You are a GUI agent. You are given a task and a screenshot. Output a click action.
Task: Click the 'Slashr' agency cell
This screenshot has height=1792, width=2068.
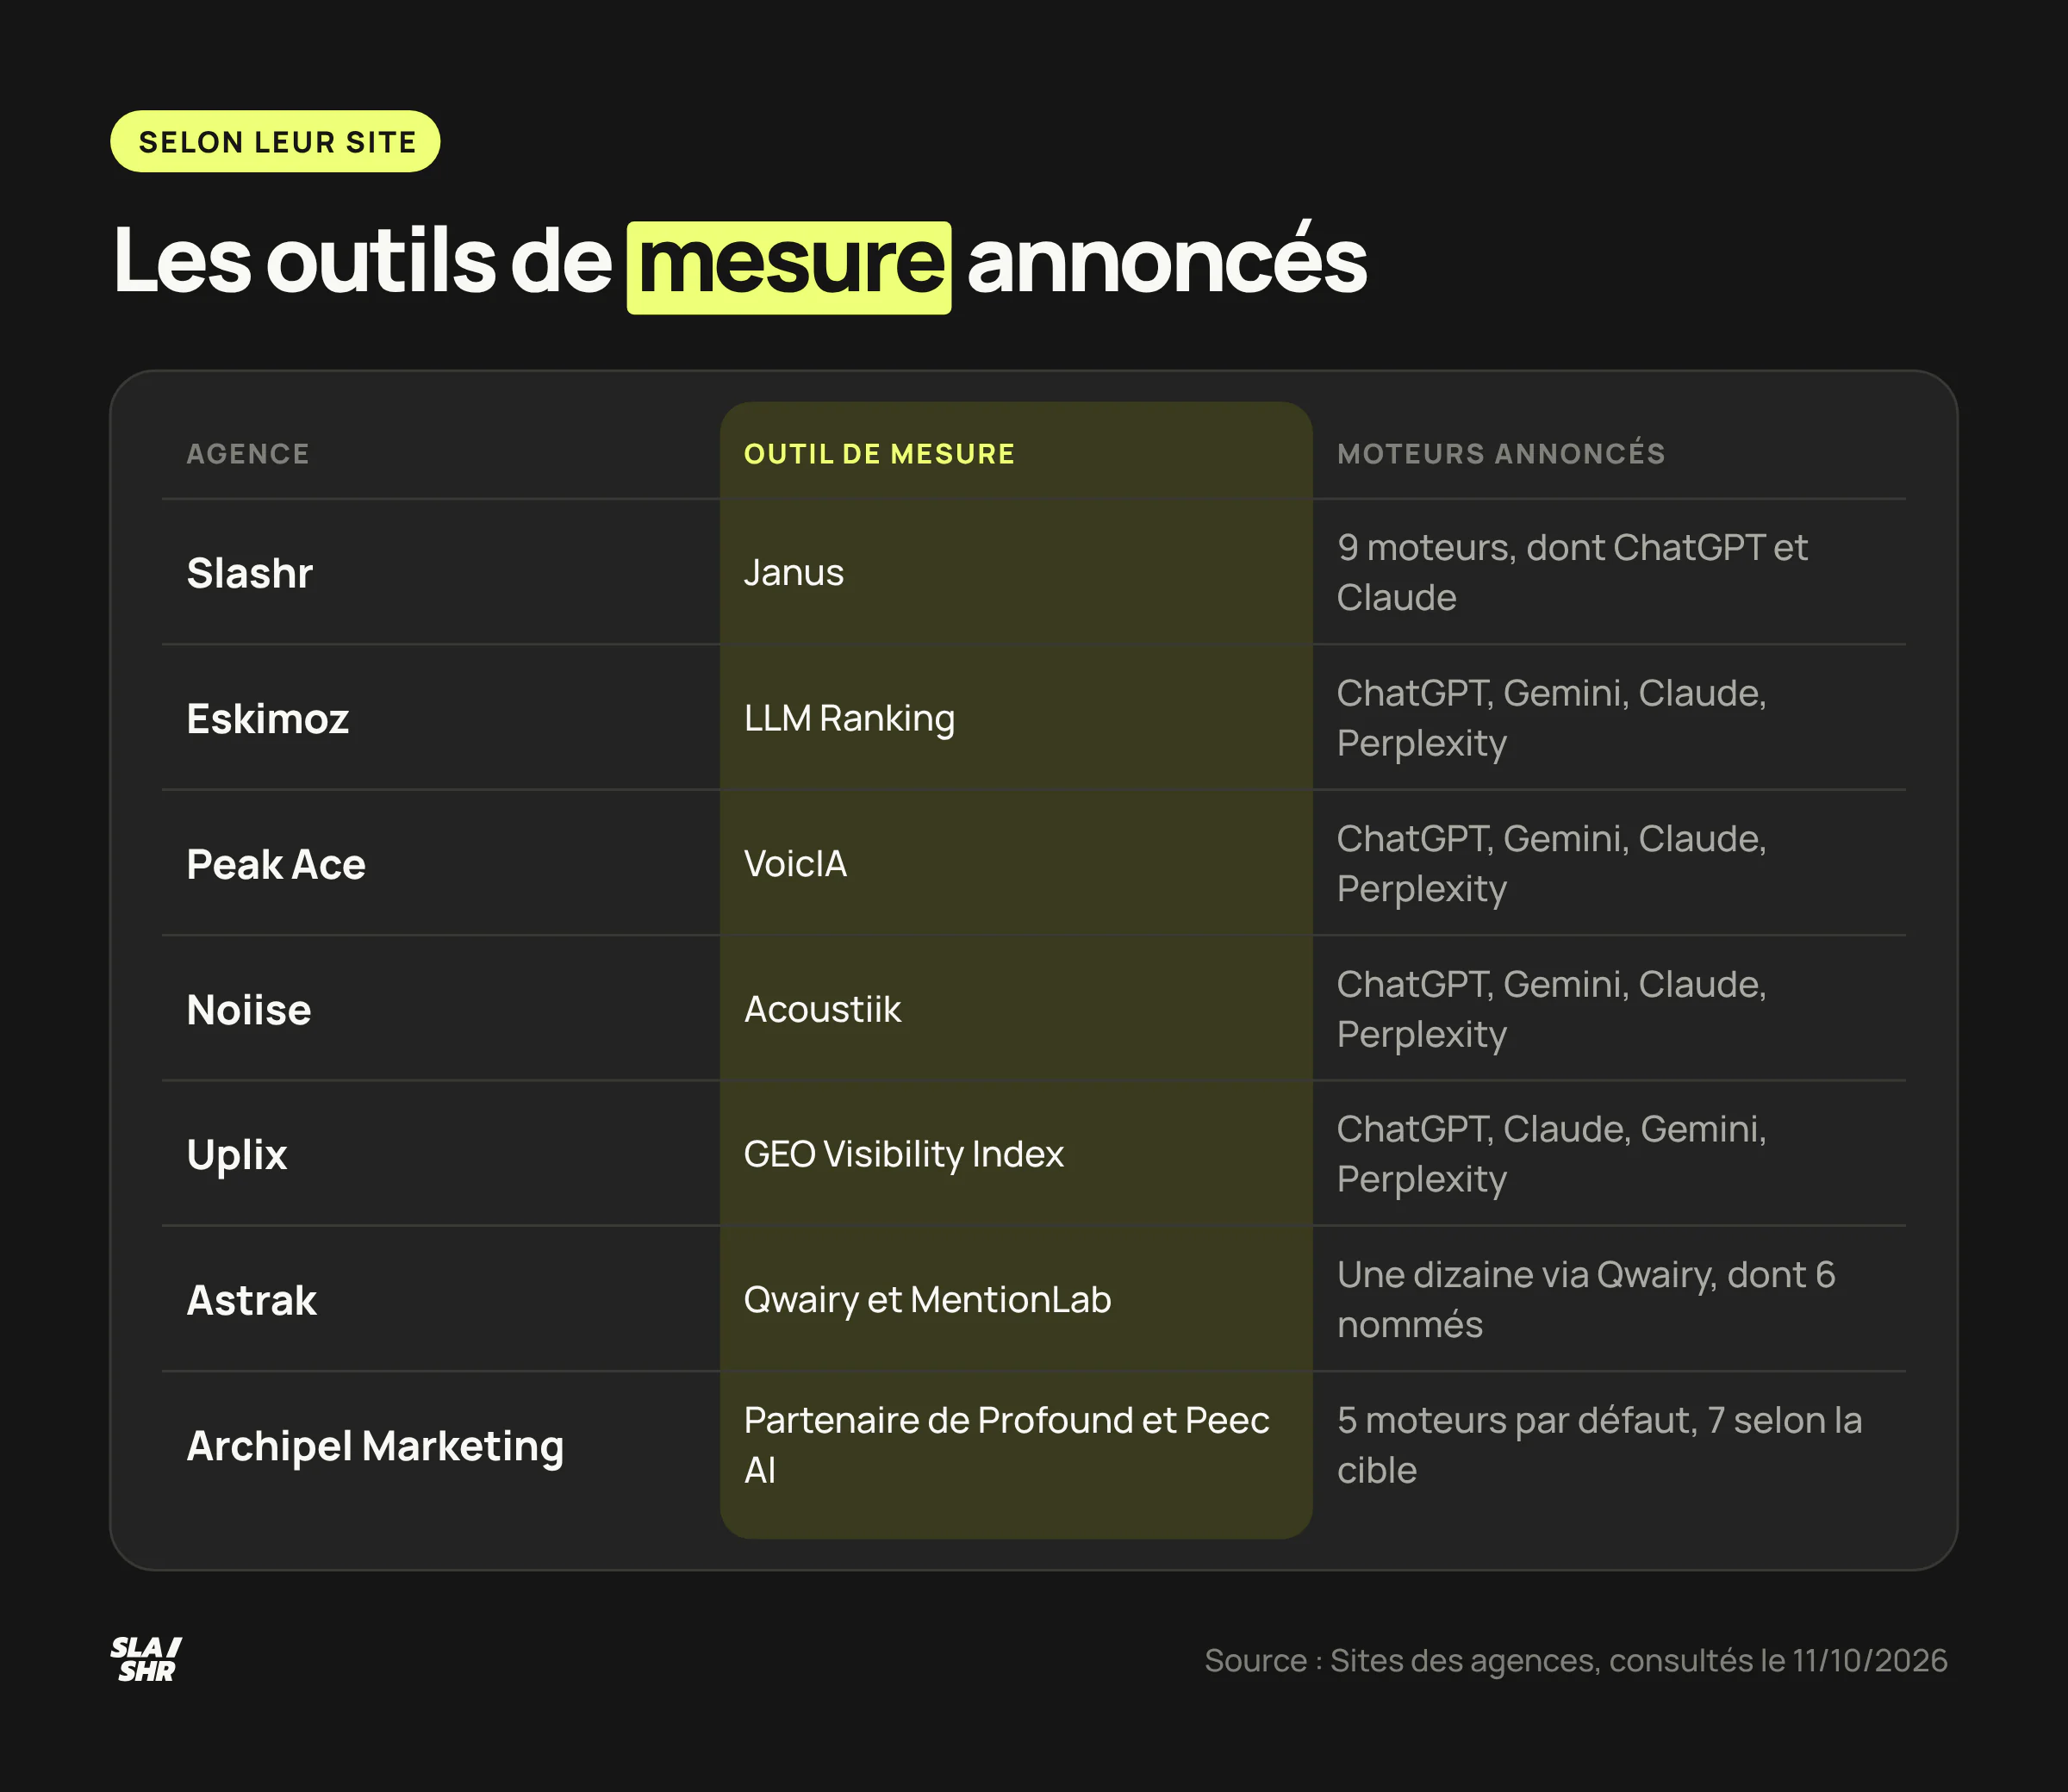tap(250, 573)
